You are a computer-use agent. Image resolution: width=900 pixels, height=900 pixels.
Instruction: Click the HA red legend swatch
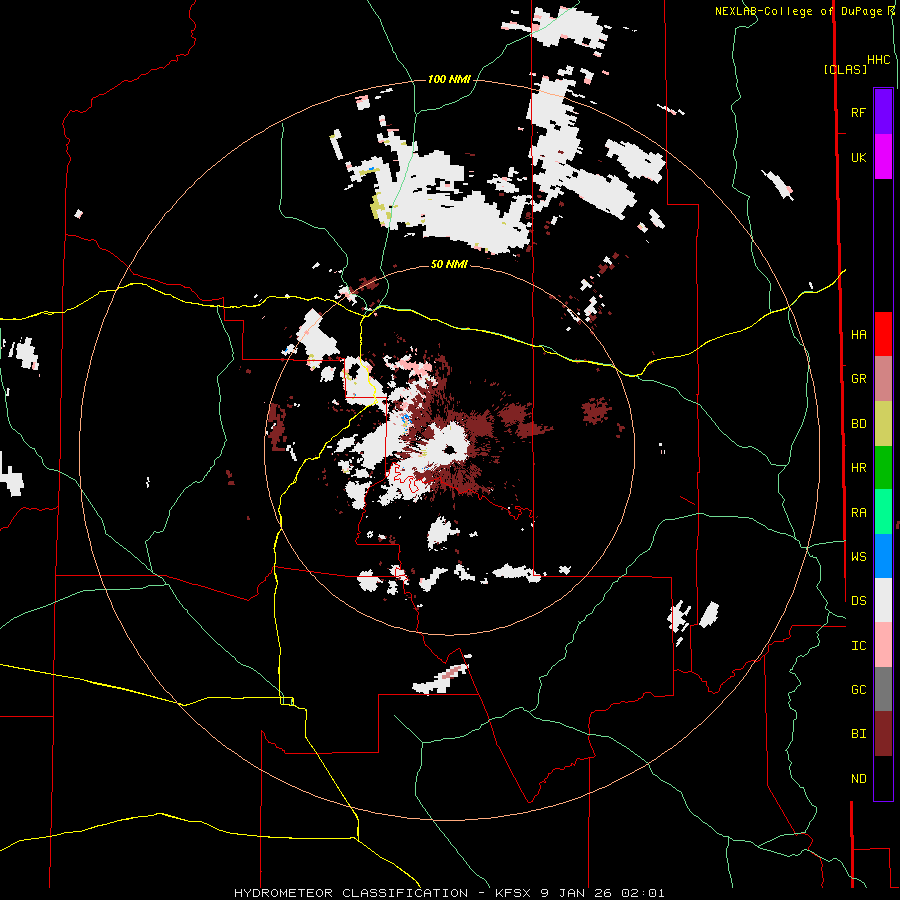pyautogui.click(x=883, y=334)
